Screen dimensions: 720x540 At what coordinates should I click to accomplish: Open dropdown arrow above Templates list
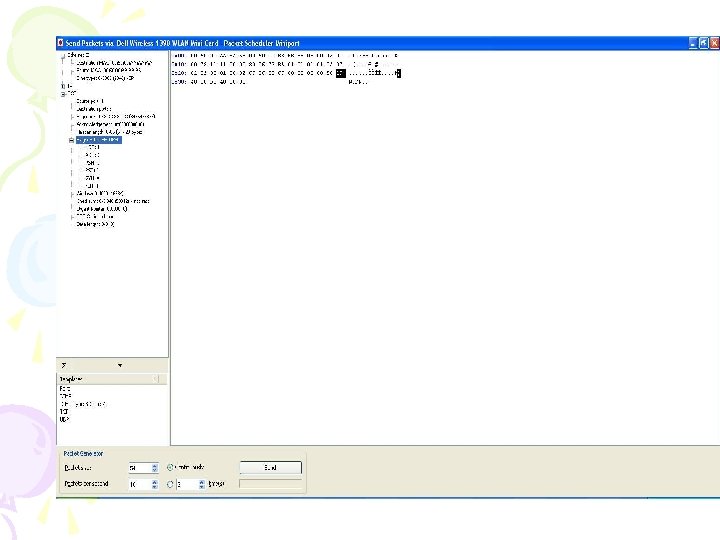(x=120, y=366)
